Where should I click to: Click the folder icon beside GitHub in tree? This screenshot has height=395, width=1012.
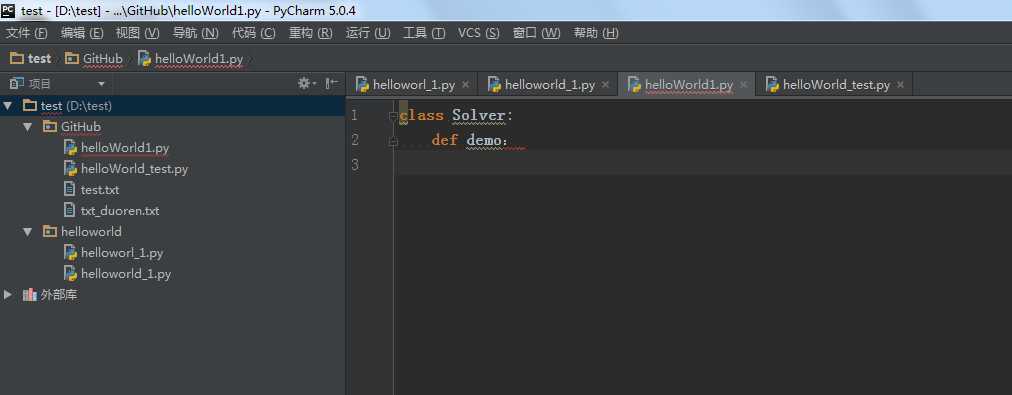(x=50, y=127)
